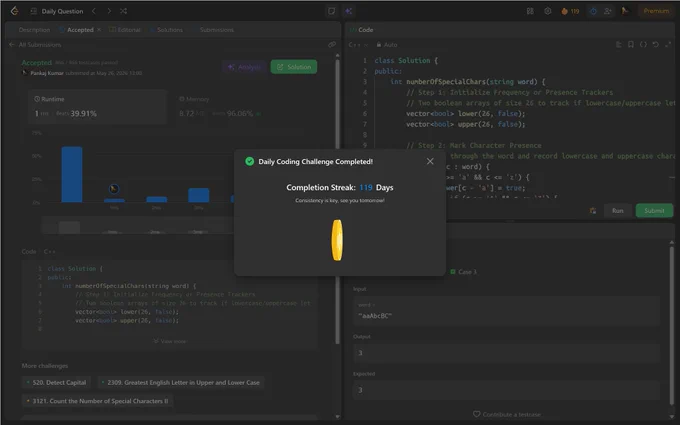Click the green Submit button
This screenshot has height=425, width=680.
(654, 211)
